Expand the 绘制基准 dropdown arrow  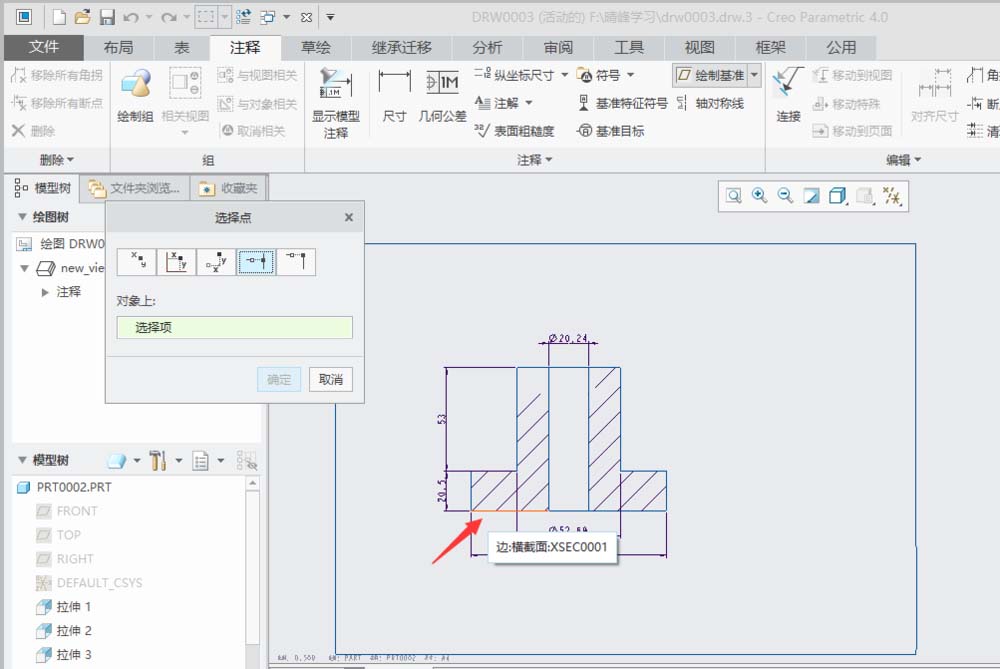click(x=754, y=75)
